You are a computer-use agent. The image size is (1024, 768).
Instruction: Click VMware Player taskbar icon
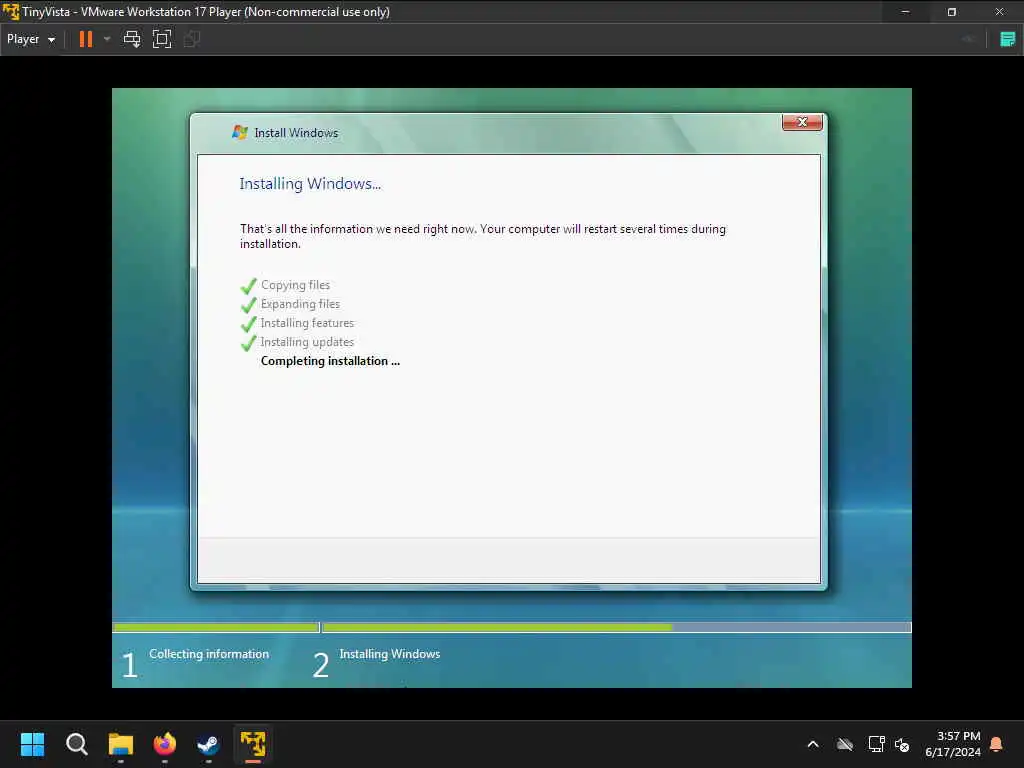[253, 744]
